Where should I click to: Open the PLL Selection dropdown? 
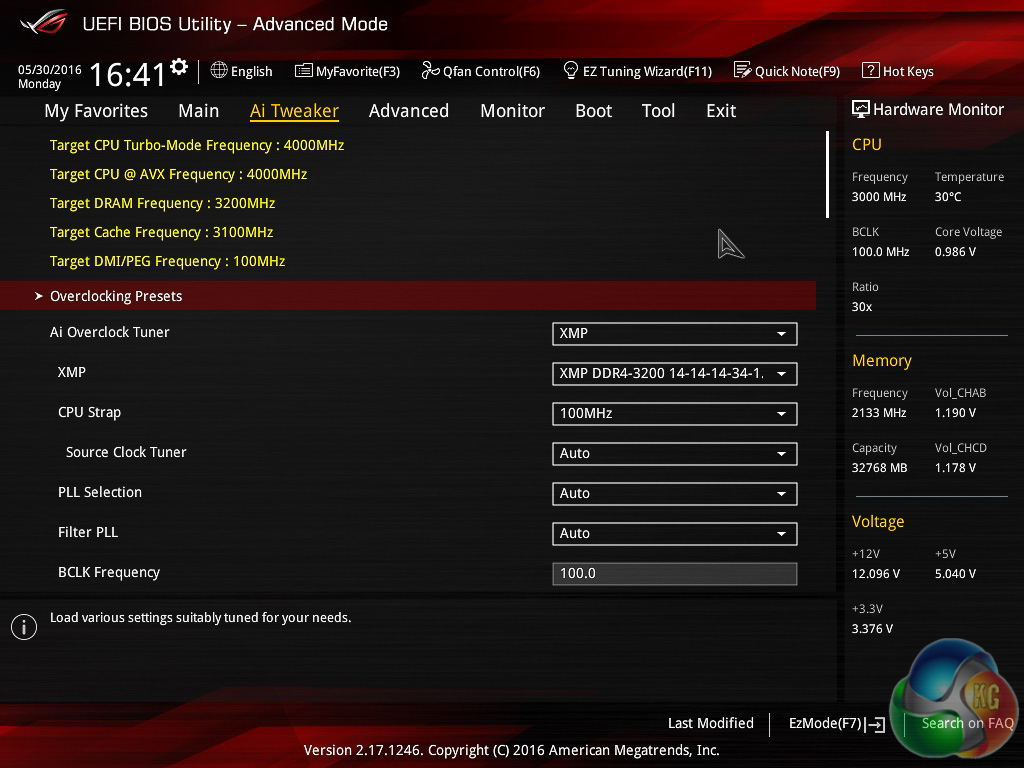tap(675, 494)
